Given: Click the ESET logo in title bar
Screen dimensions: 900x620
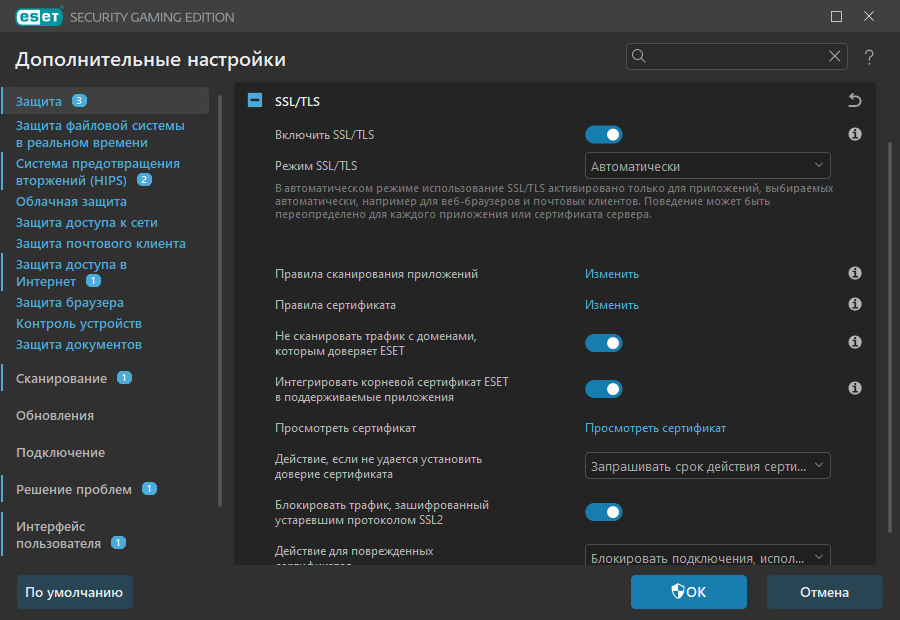Looking at the screenshot, I should point(39,16).
